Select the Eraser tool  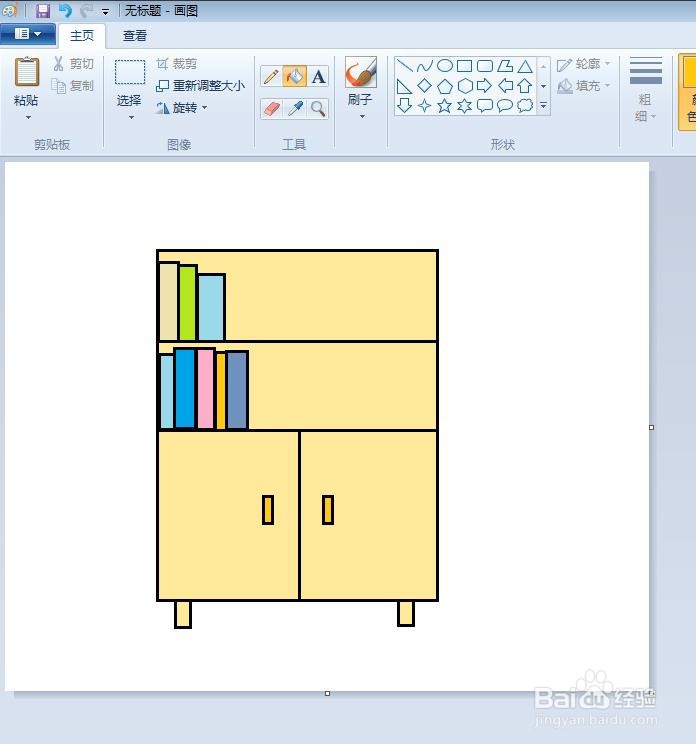[271, 109]
